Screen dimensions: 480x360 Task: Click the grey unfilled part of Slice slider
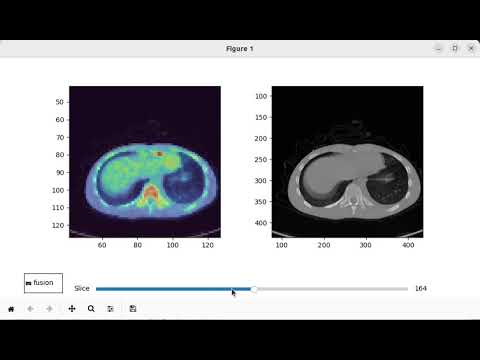pos(332,289)
